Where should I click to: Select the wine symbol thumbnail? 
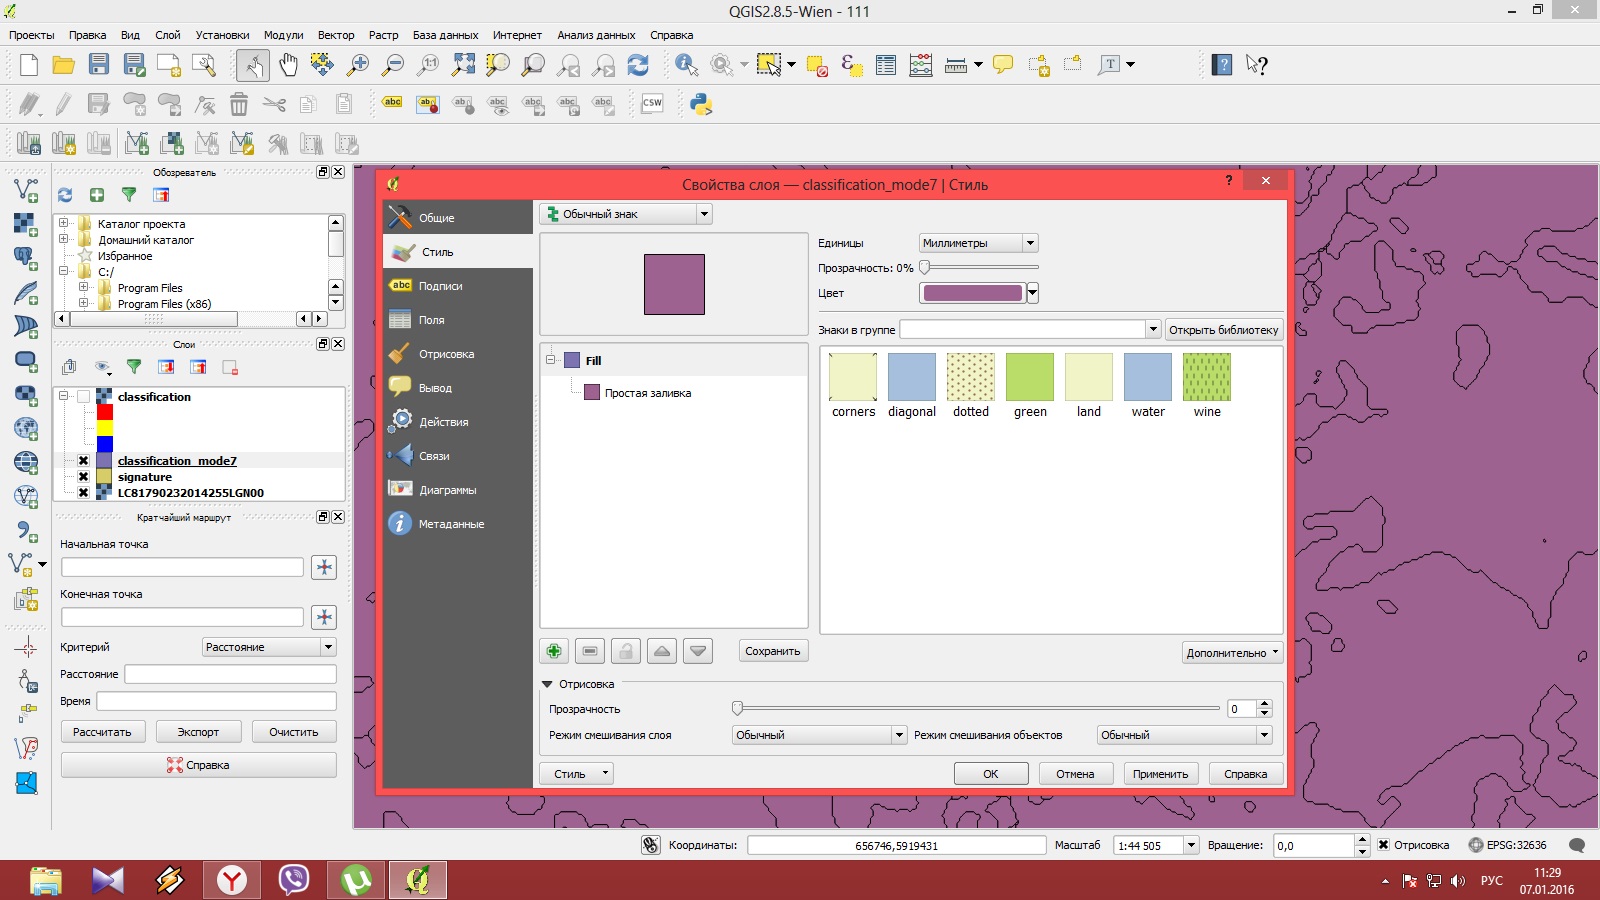(x=1207, y=386)
